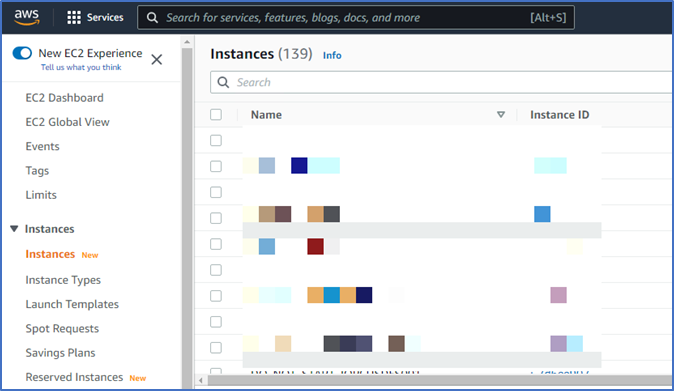674x391 pixels.
Task: Click the table horizontal scroll-left arrow
Action: tap(201, 380)
